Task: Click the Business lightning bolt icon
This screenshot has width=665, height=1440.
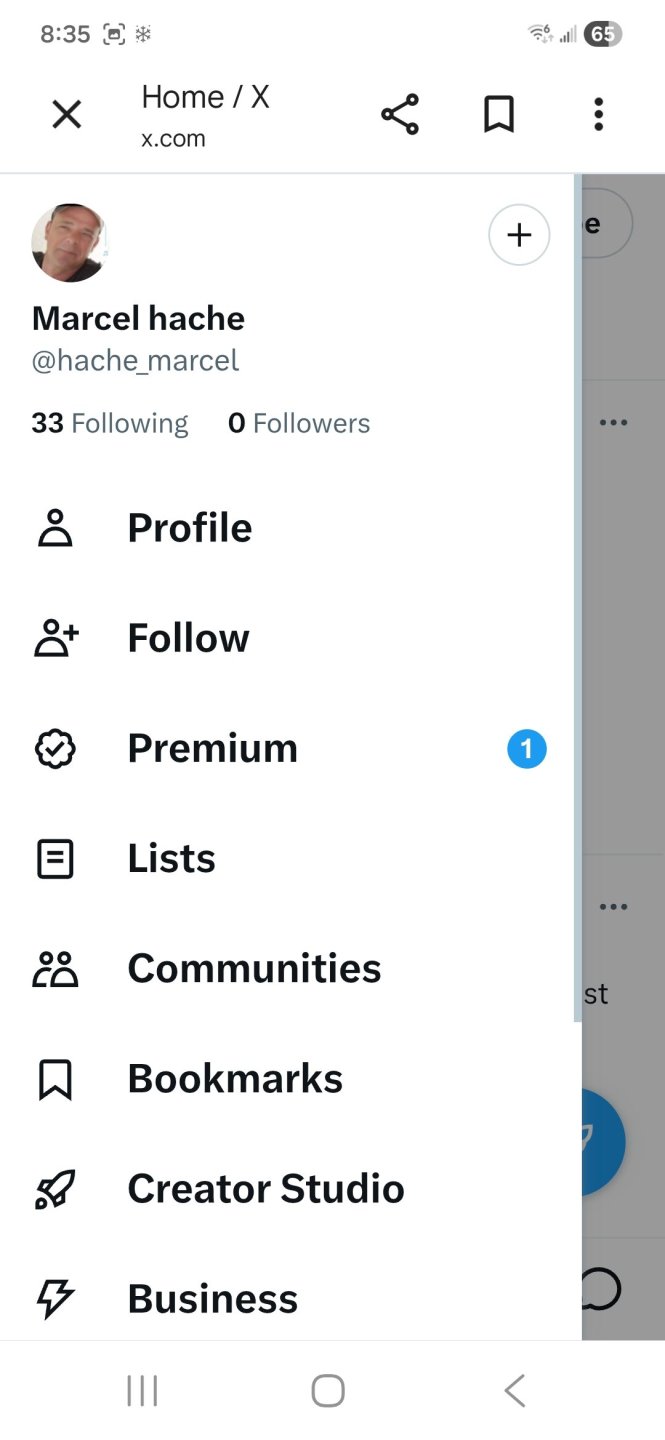Action: 55,1298
